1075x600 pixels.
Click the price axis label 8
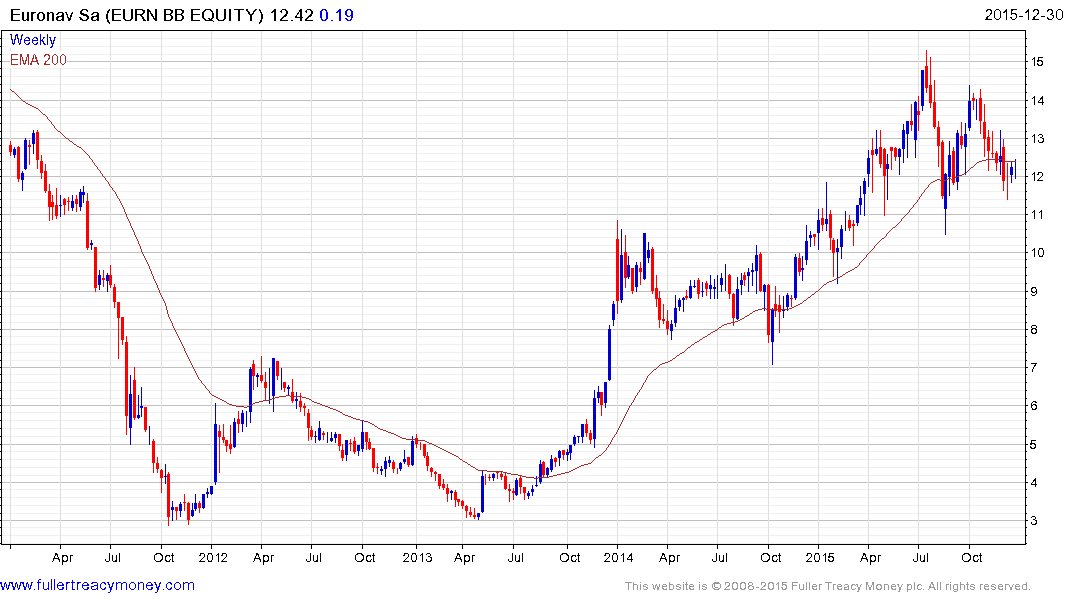1034,330
